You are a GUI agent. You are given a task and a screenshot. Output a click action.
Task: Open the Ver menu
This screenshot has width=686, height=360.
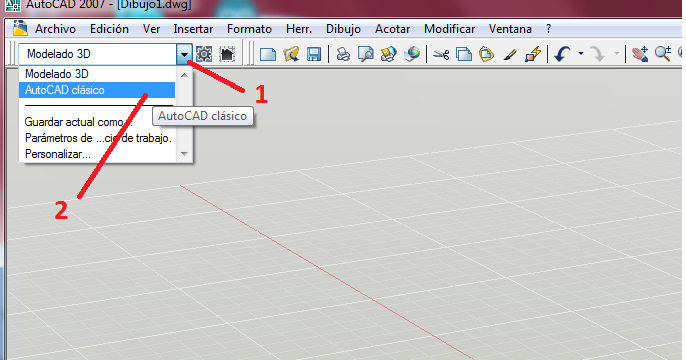pyautogui.click(x=151, y=29)
